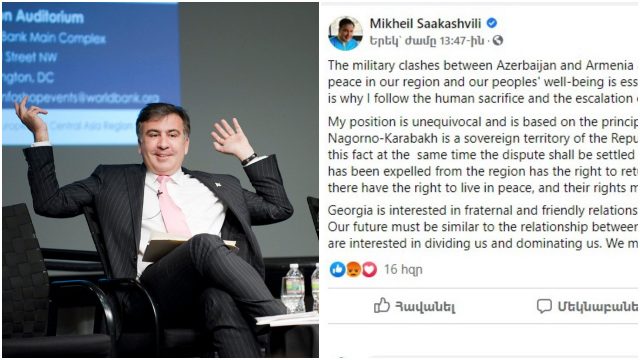
Task: Click the paragraph starting 'My position is unequivocal'
Action: point(483,154)
